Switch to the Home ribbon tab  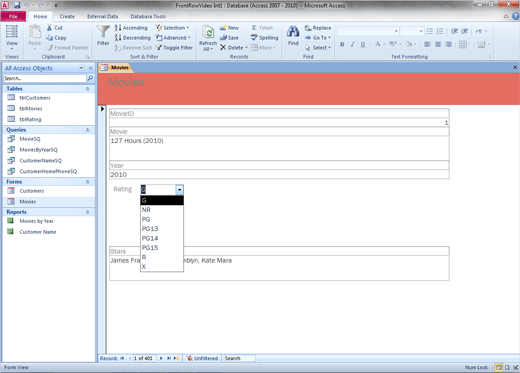[x=40, y=16]
